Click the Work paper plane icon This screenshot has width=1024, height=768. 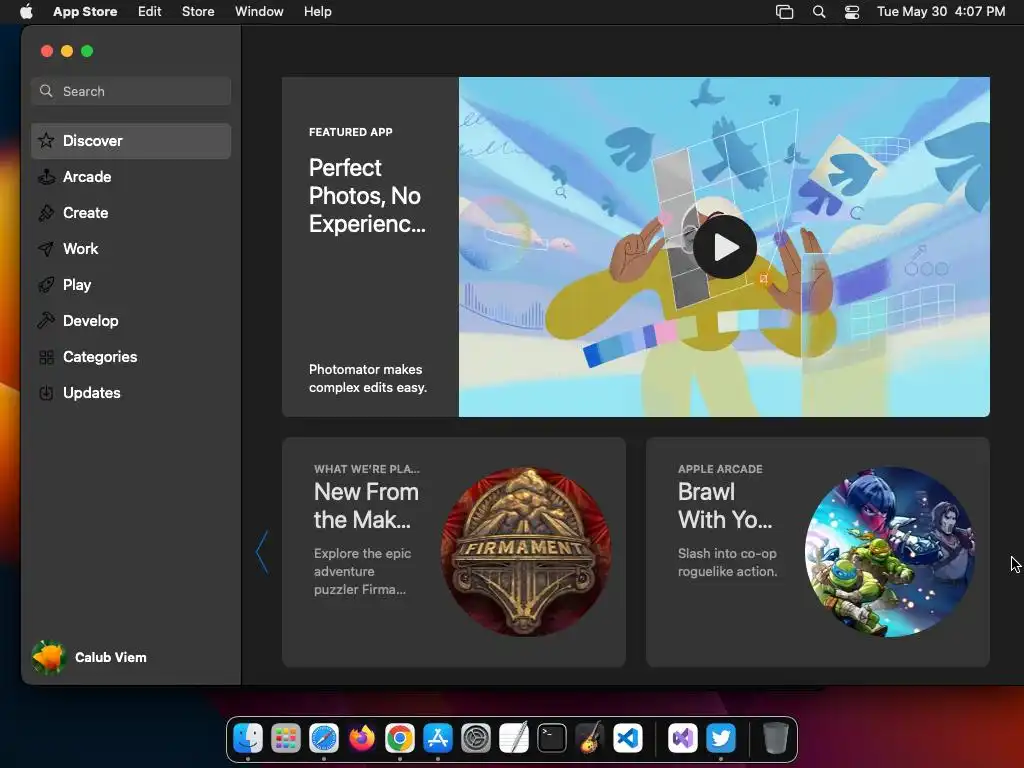[x=46, y=249]
